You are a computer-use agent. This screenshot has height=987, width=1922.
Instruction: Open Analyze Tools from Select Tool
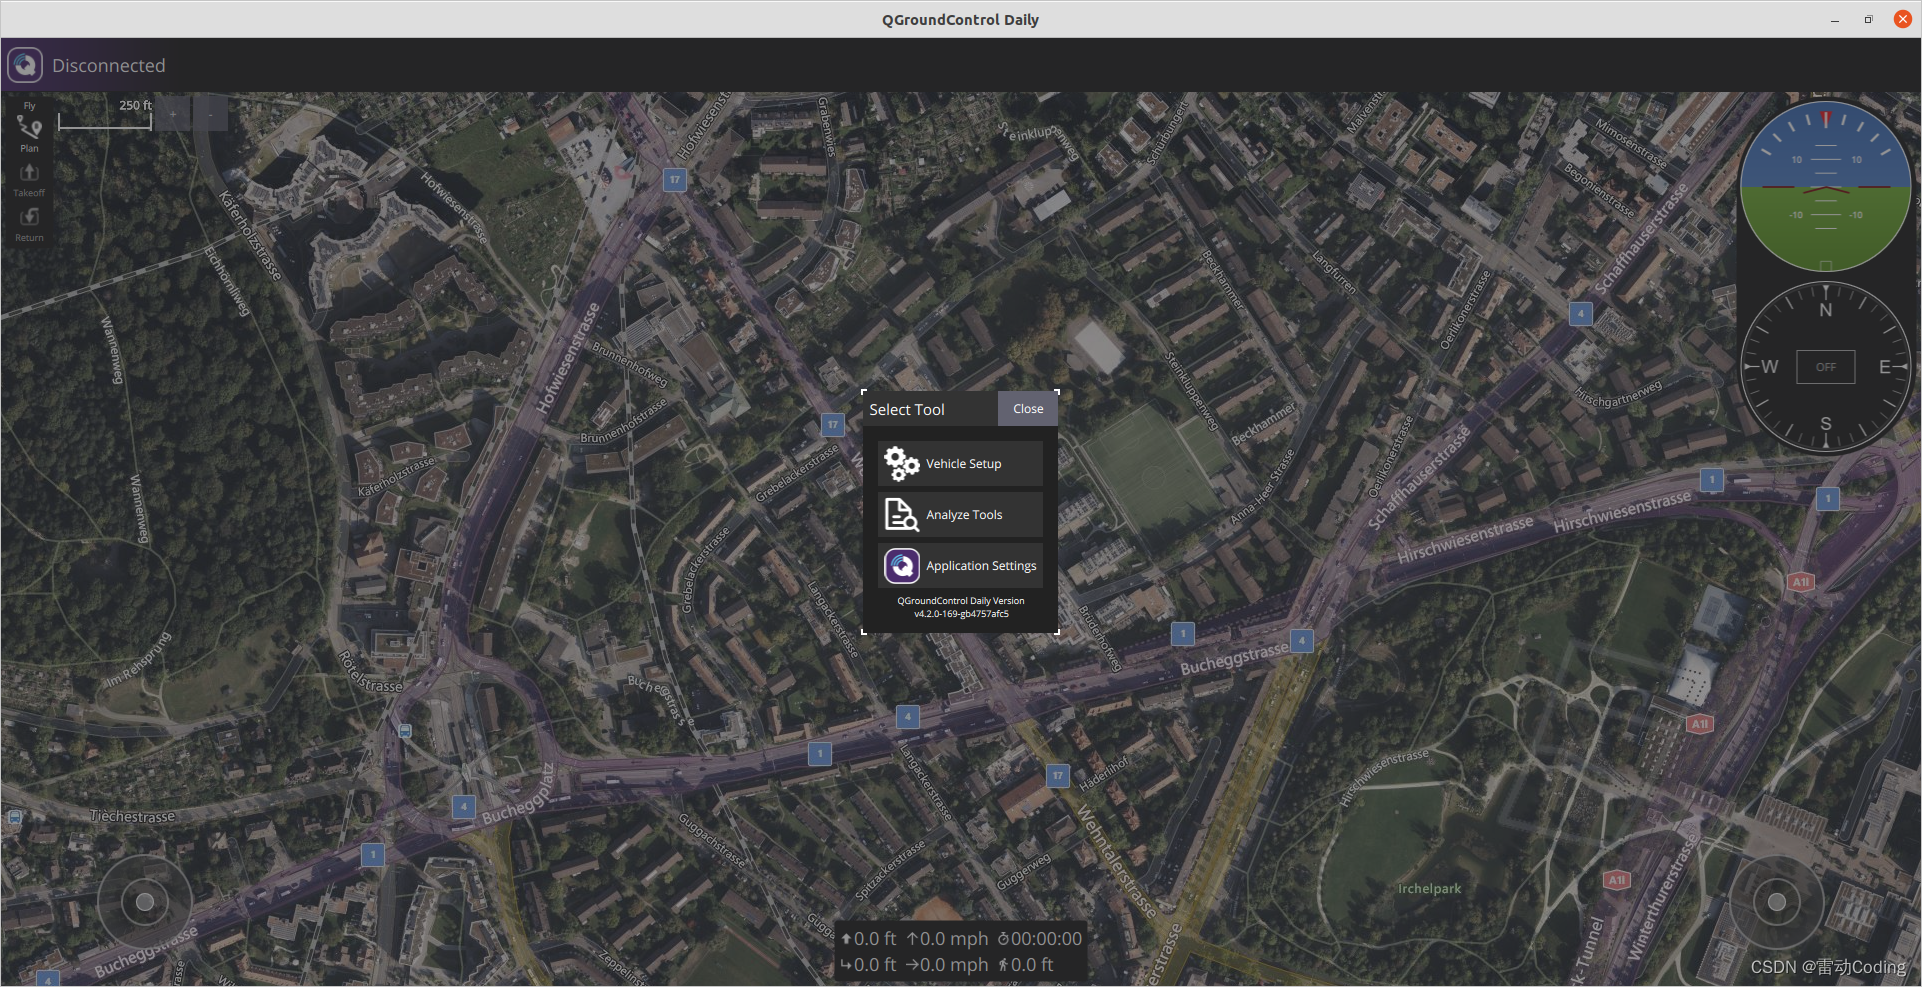[x=960, y=515]
